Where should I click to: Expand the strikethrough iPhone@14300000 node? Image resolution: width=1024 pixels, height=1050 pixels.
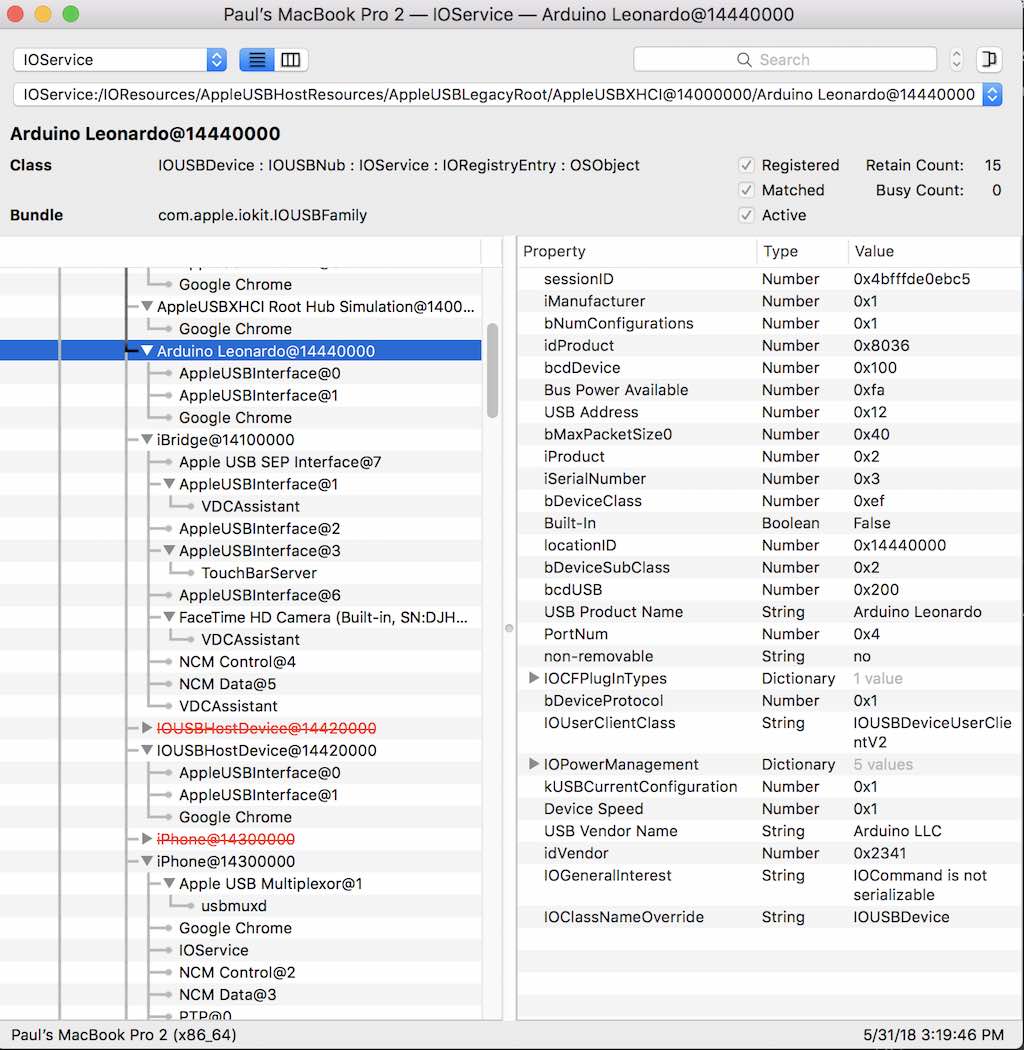point(147,839)
